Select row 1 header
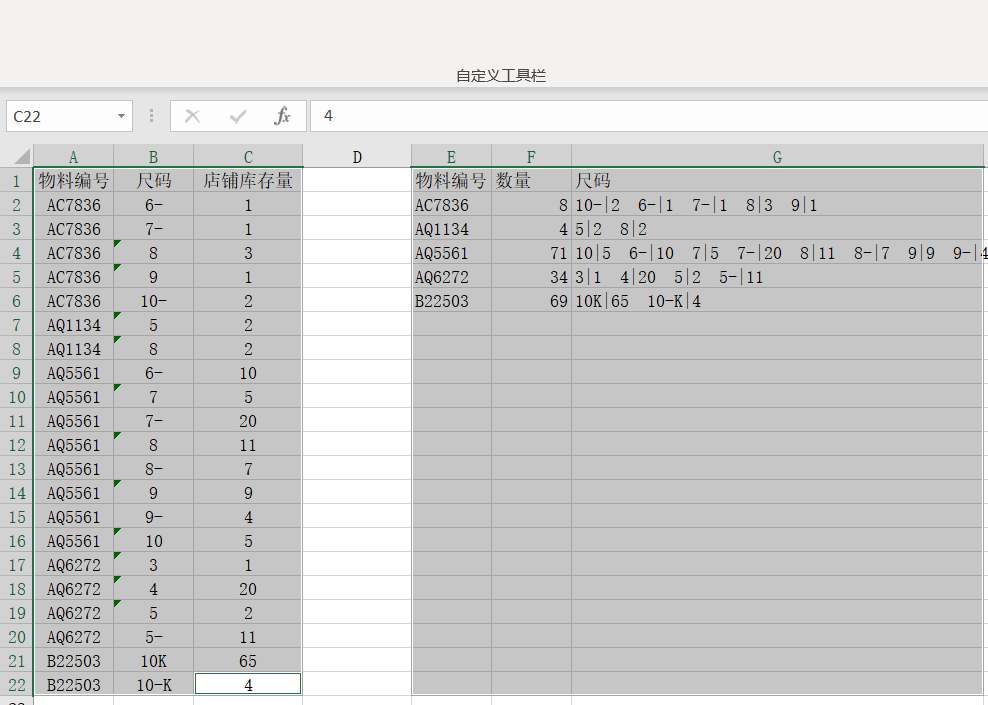Viewport: 988px width, 705px height. (x=16, y=181)
